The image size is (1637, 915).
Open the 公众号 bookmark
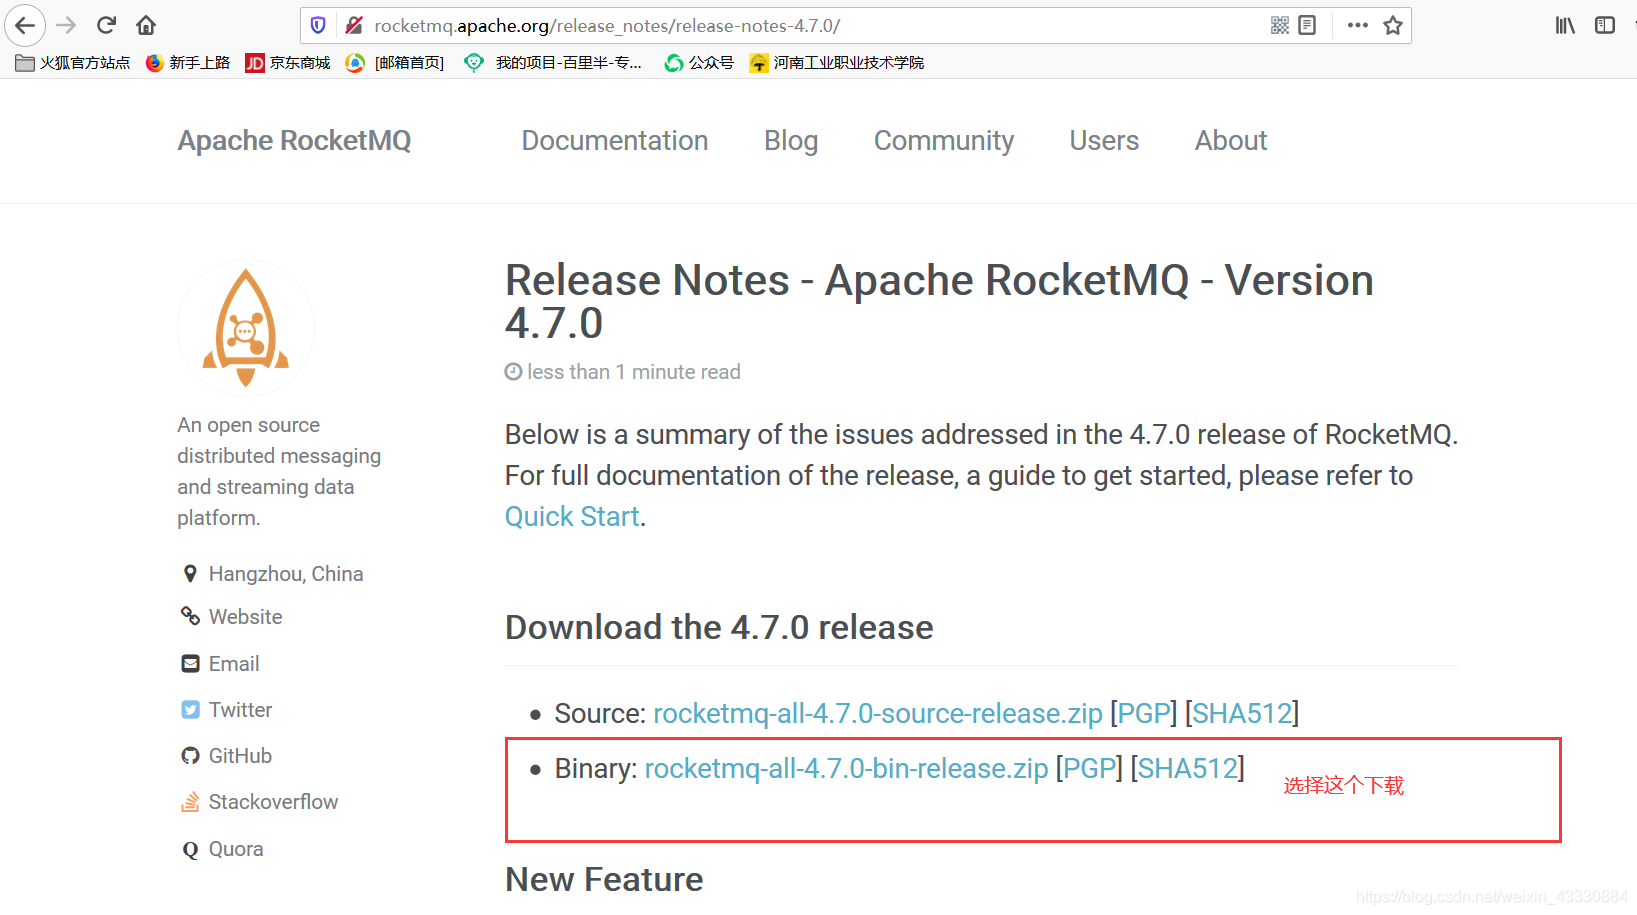699,63
